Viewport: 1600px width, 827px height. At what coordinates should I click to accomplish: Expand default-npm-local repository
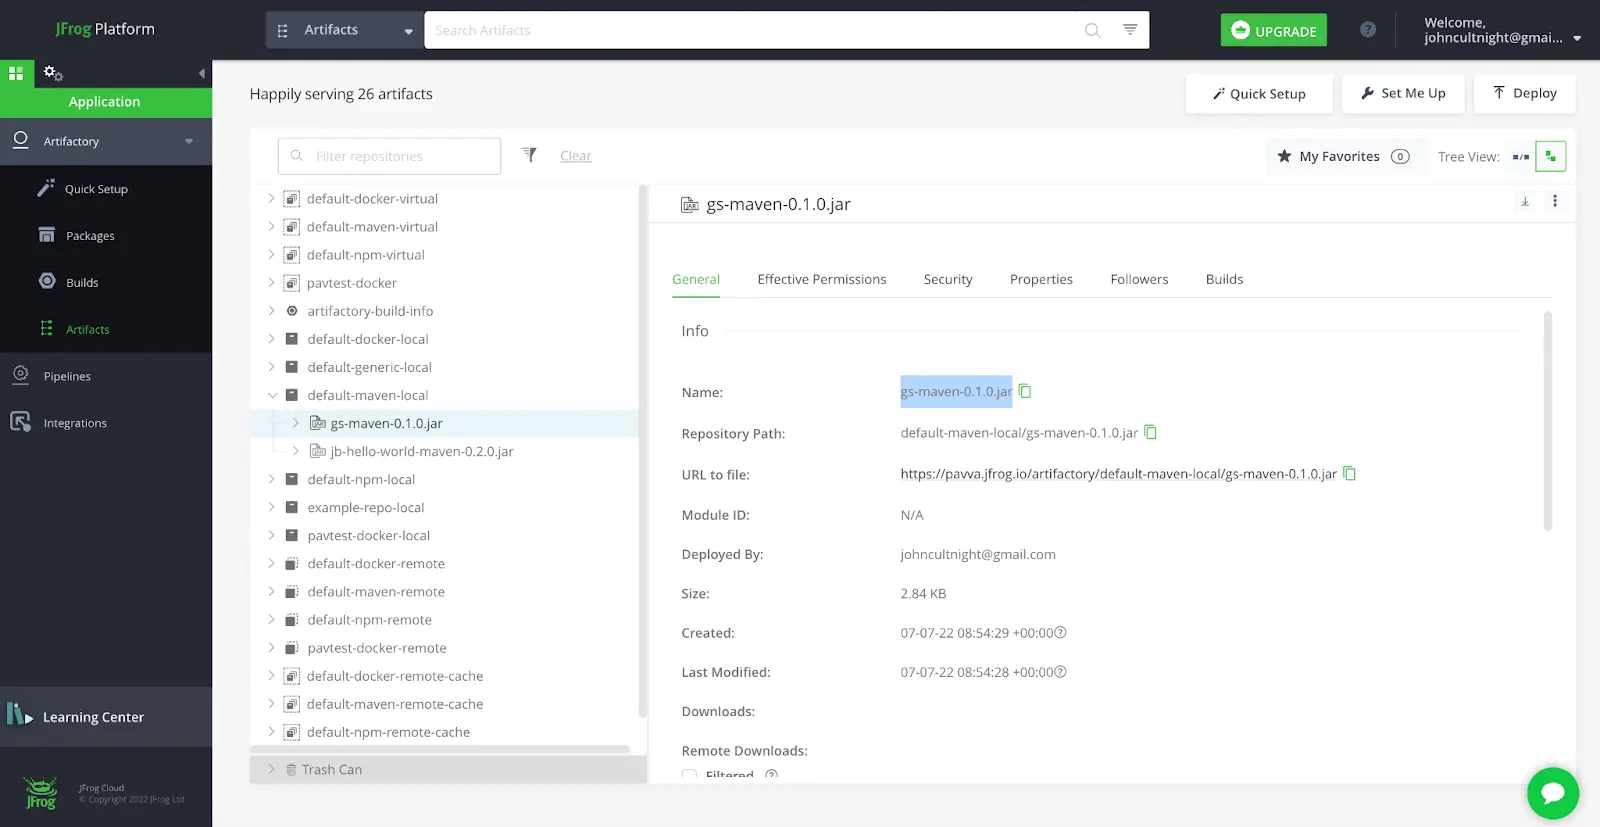(271, 479)
